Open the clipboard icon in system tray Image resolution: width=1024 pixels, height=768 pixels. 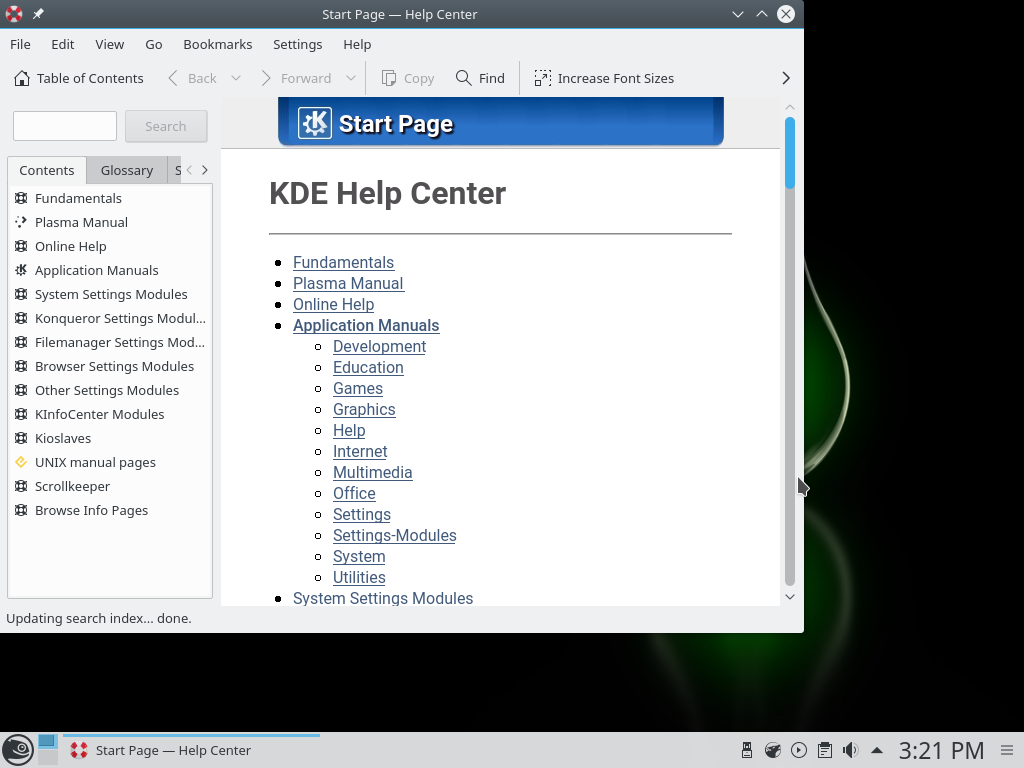(825, 750)
